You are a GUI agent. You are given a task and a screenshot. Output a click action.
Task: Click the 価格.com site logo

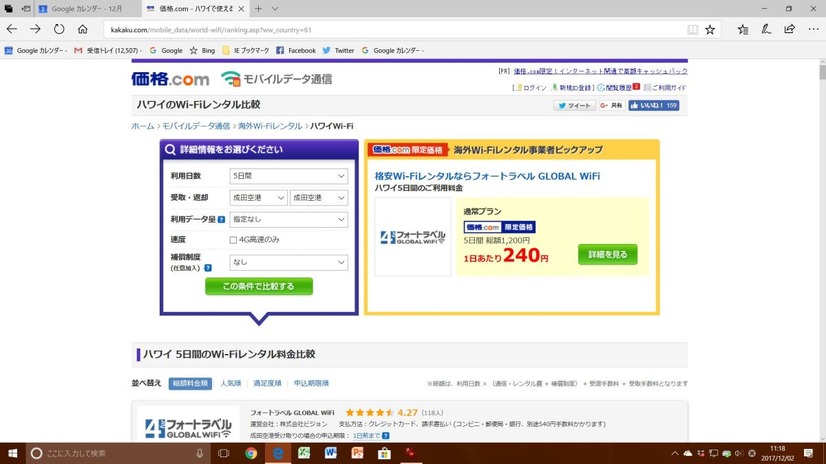pyautogui.click(x=170, y=79)
